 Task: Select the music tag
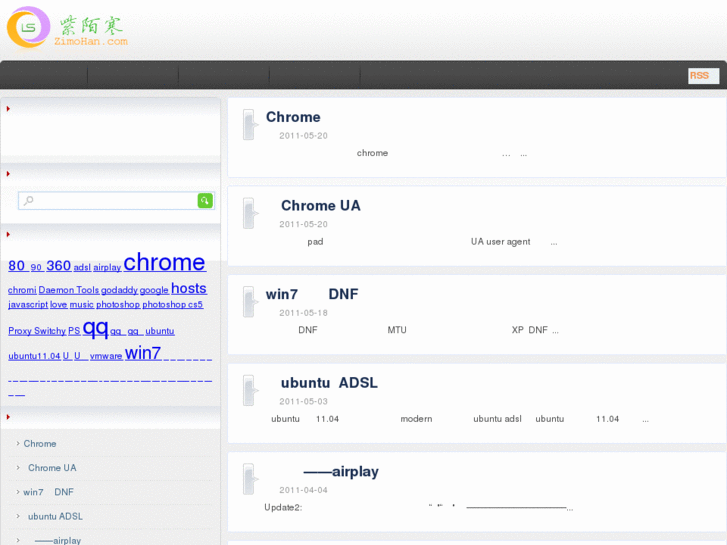[82, 305]
